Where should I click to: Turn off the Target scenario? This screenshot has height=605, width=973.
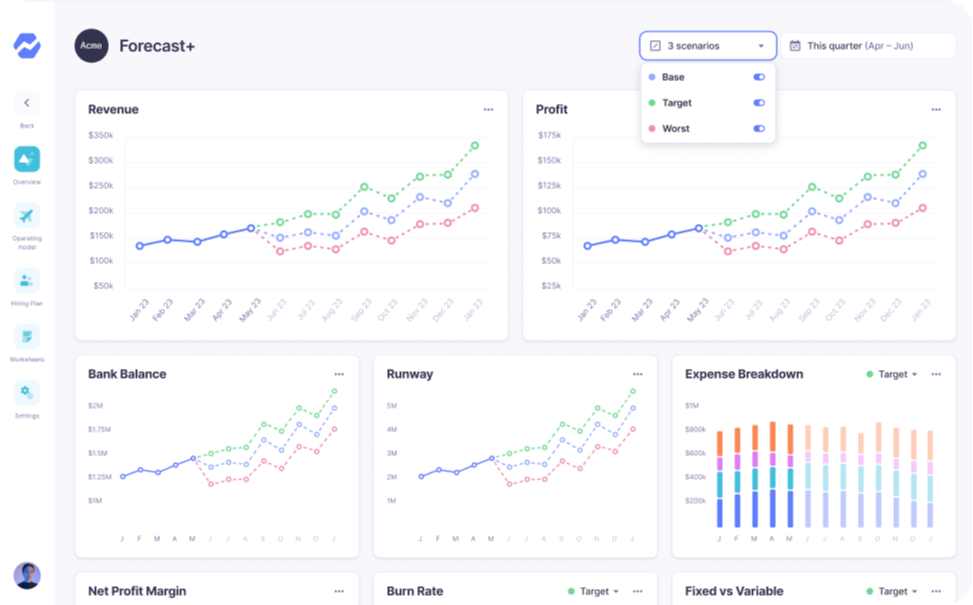pos(759,102)
